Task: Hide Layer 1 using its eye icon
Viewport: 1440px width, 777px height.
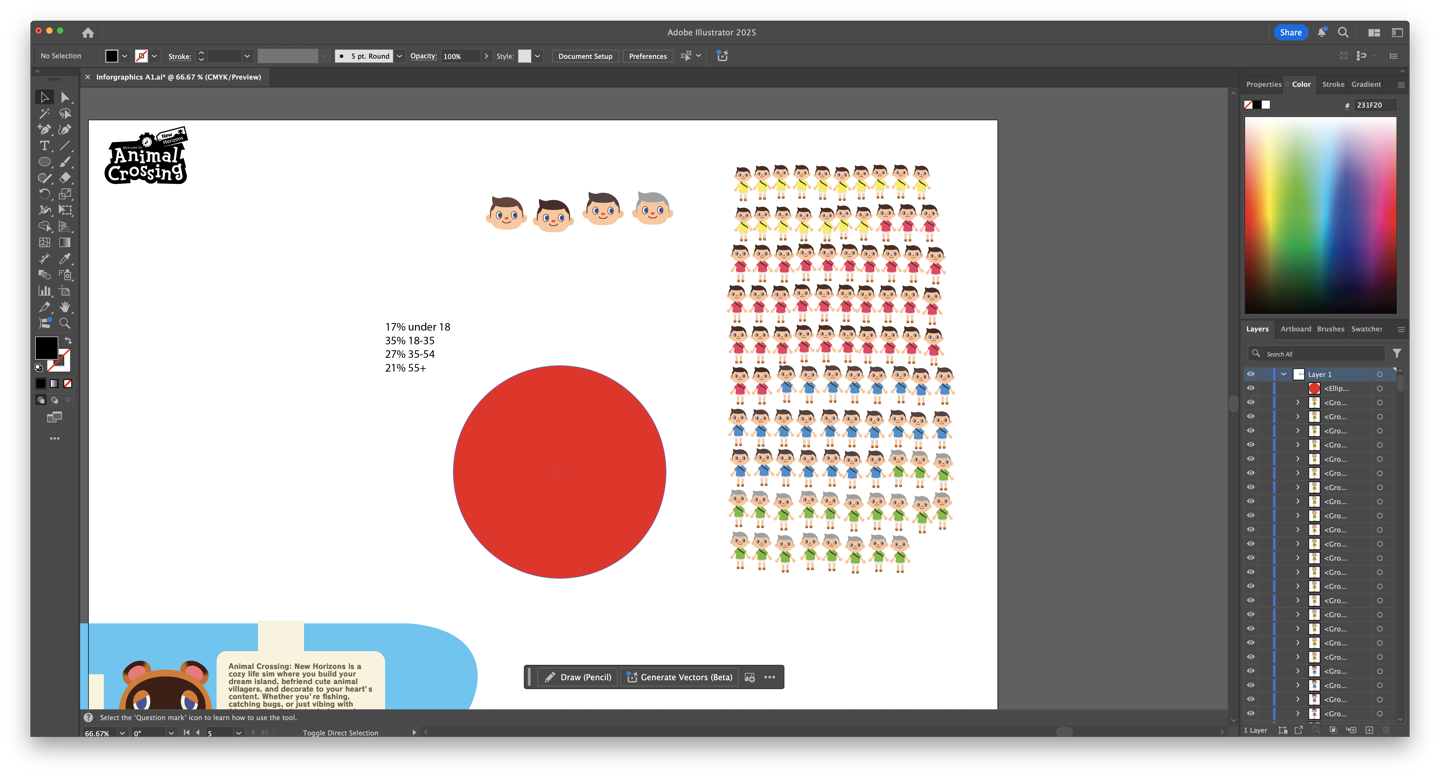Action: pos(1250,374)
